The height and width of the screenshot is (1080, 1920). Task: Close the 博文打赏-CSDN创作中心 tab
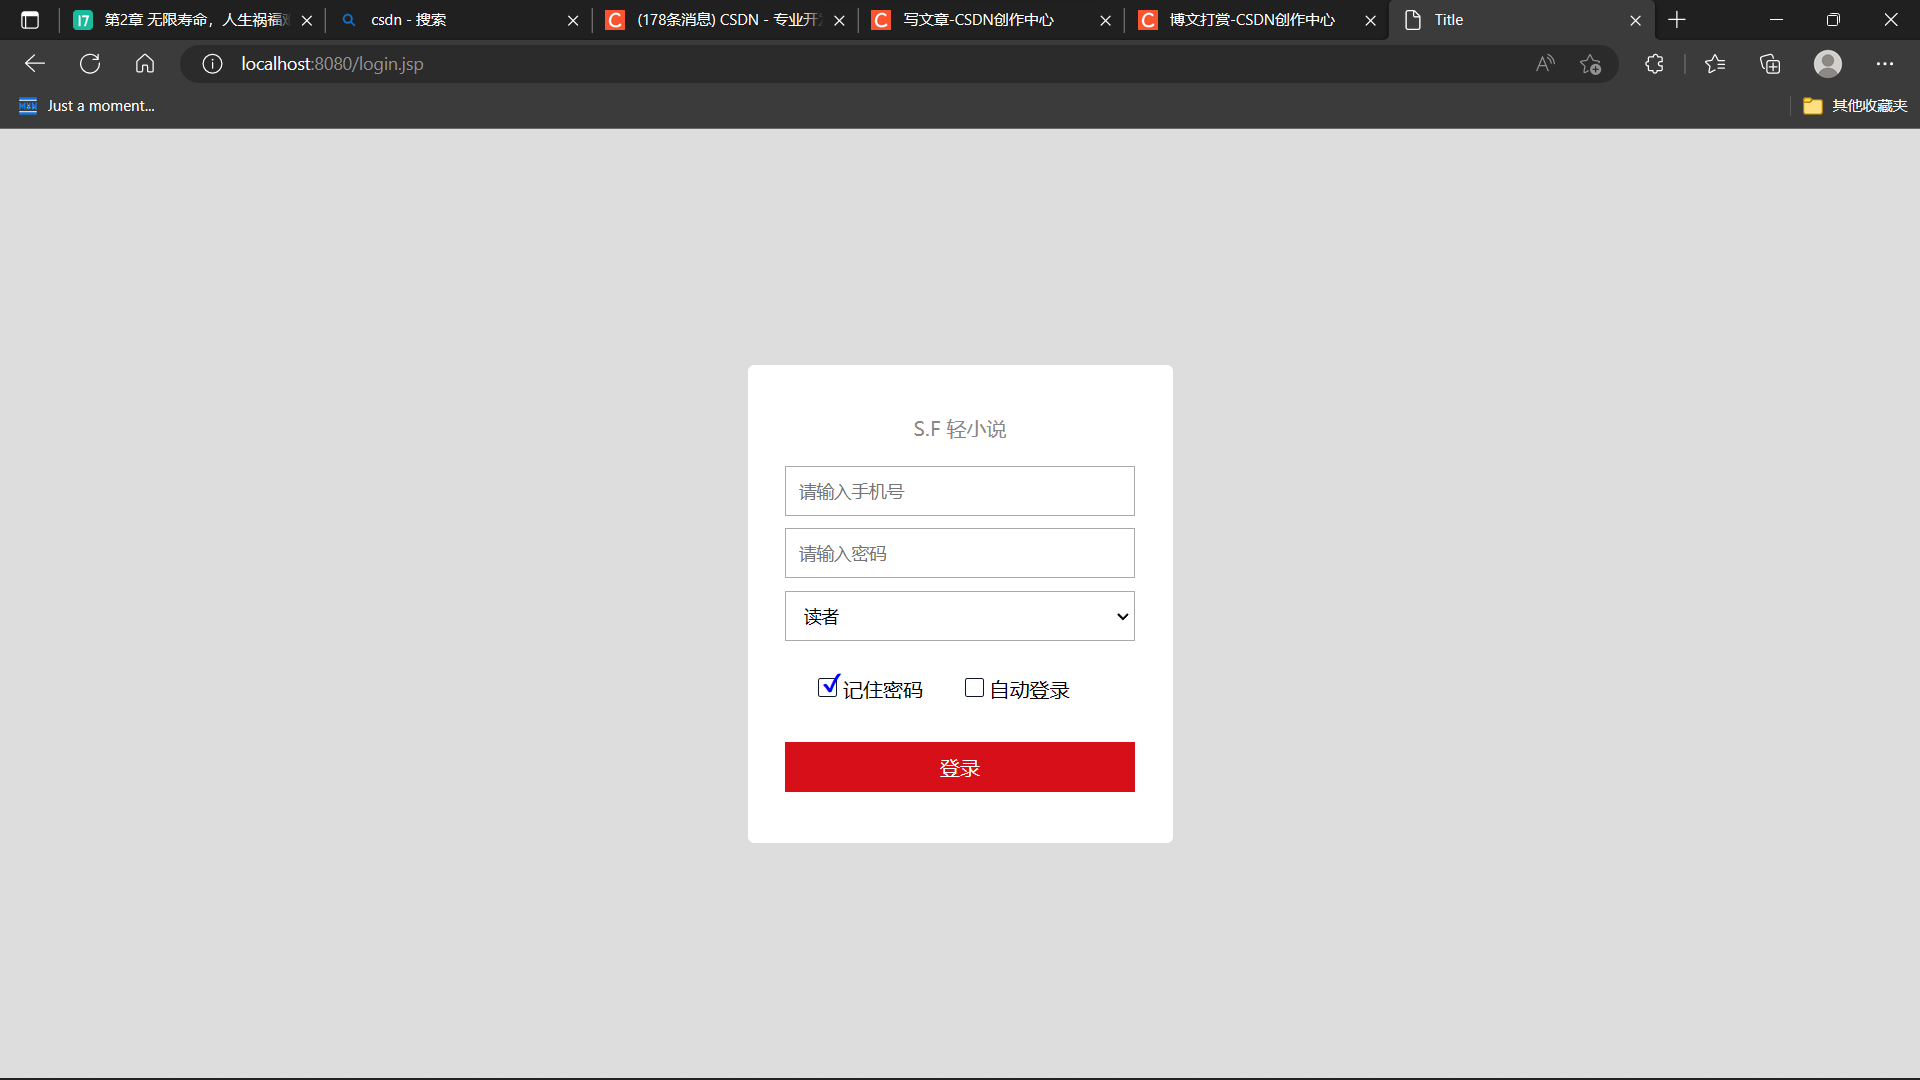[1370, 20]
